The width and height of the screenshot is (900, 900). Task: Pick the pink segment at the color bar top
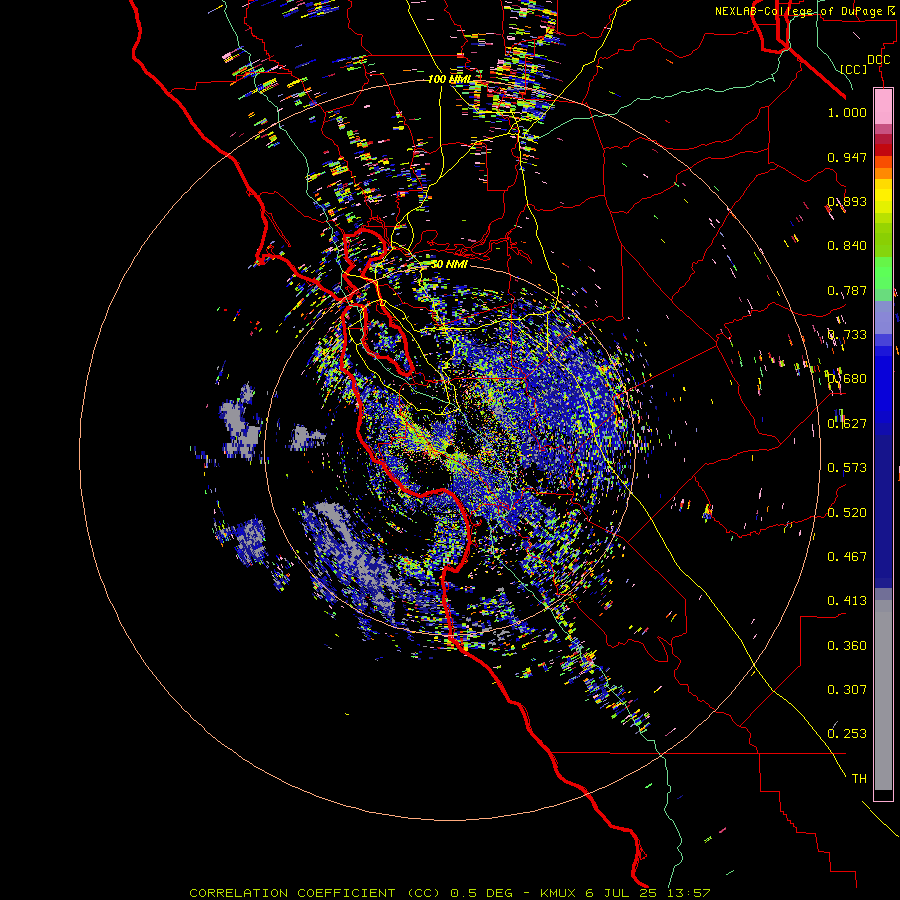(x=883, y=107)
